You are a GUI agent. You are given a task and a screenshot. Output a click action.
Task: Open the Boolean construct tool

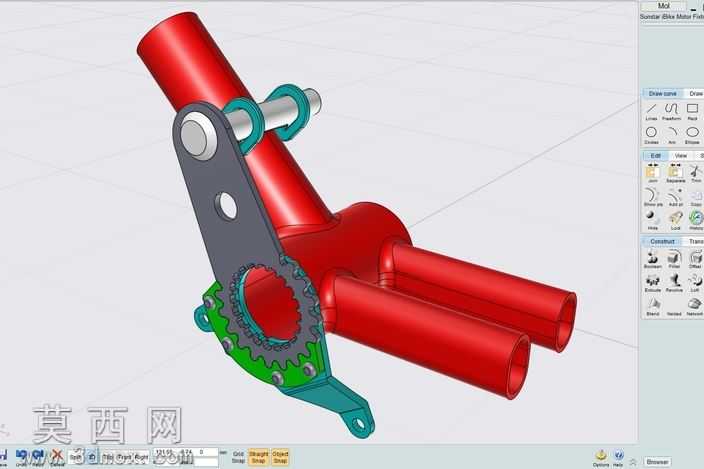pos(652,259)
